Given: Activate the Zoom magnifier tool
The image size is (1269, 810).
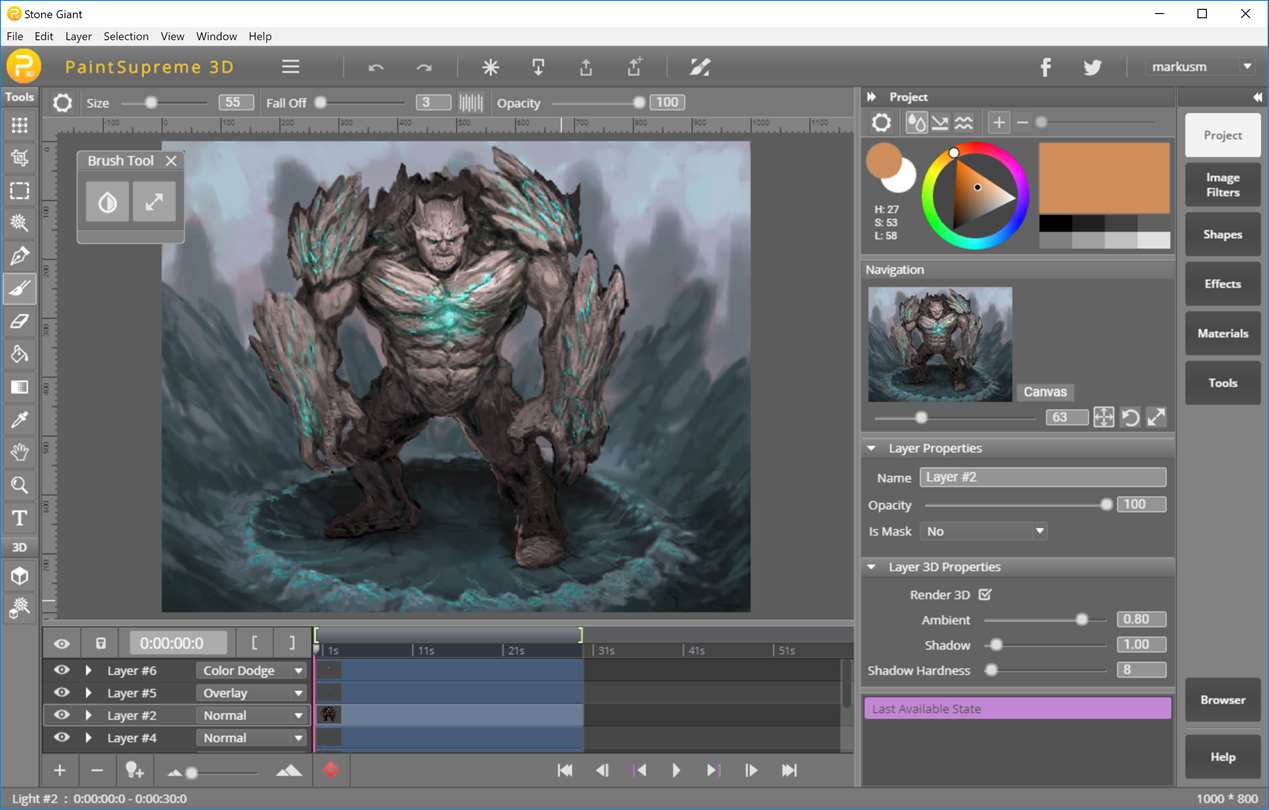Looking at the screenshot, I should (19, 486).
